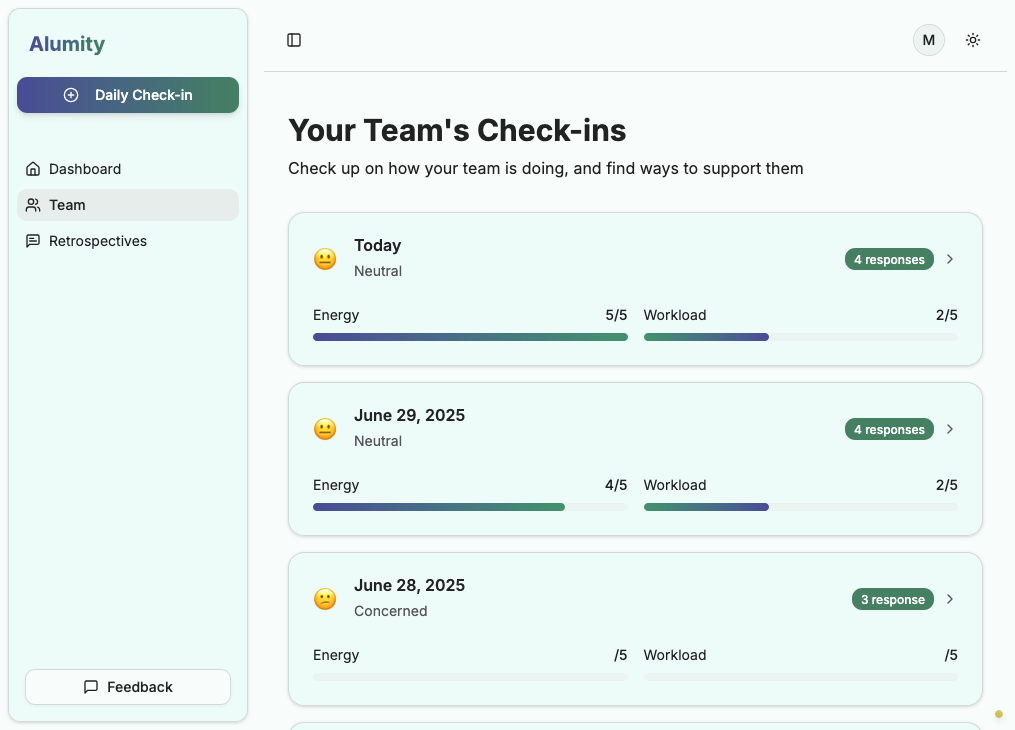Click the Alumity logo
1015x730 pixels.
point(67,44)
